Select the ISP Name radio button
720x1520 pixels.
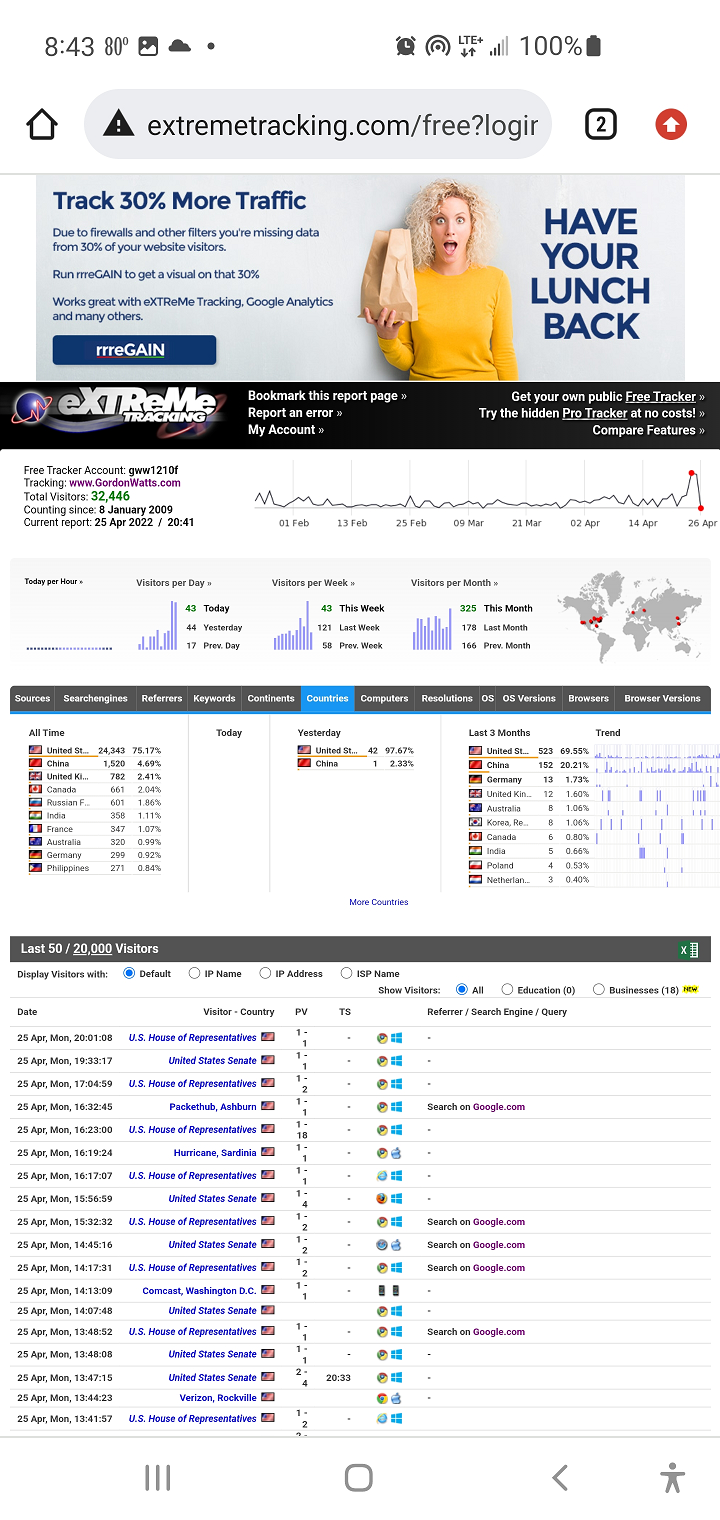tap(346, 973)
